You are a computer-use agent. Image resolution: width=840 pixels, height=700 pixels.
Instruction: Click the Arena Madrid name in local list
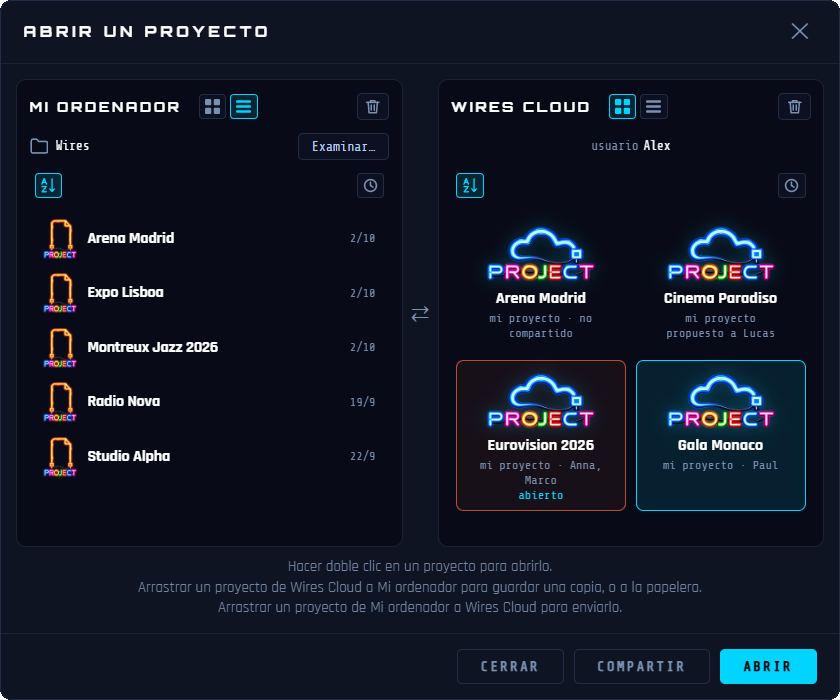131,238
